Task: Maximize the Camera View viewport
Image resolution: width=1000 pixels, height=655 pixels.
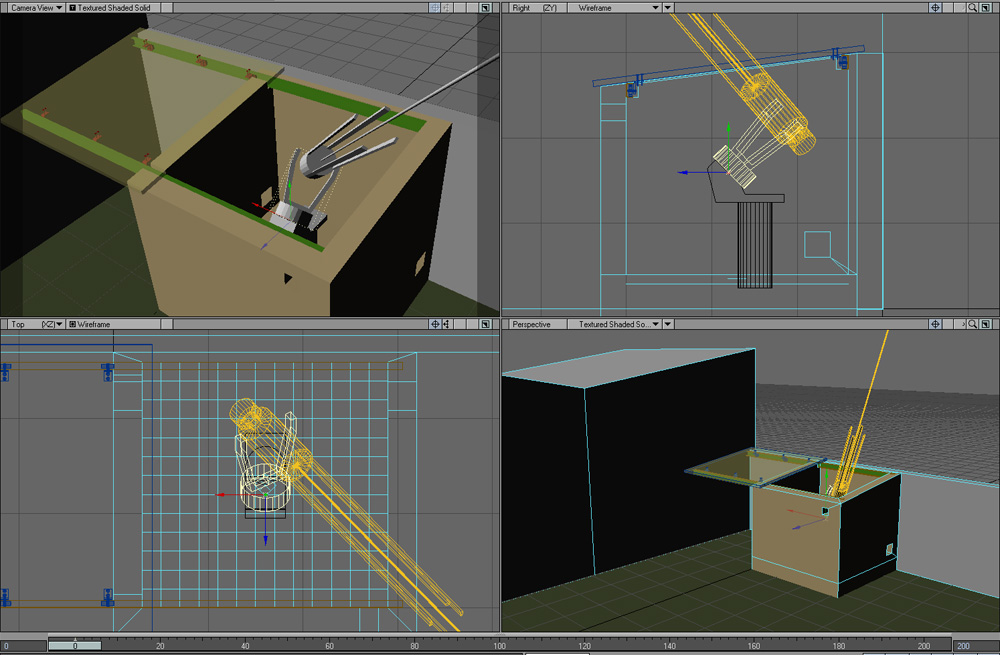Action: pos(485,7)
